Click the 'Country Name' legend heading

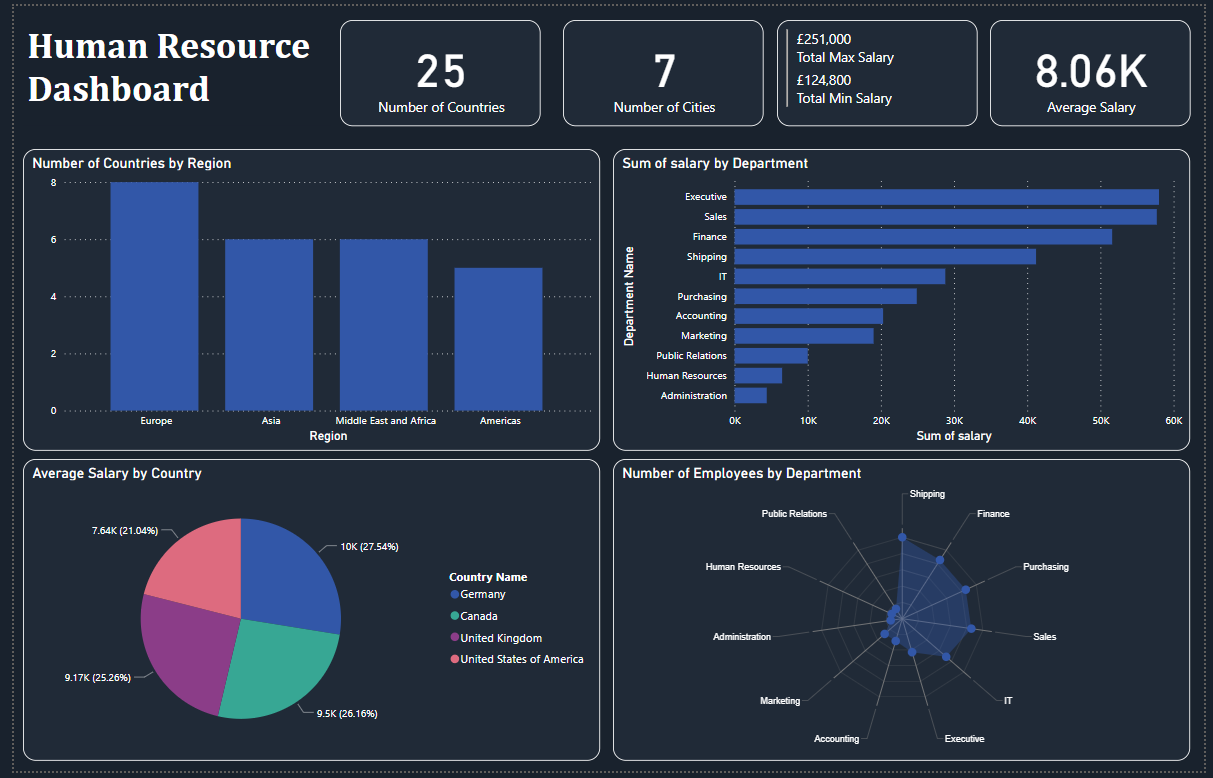pyautogui.click(x=488, y=577)
